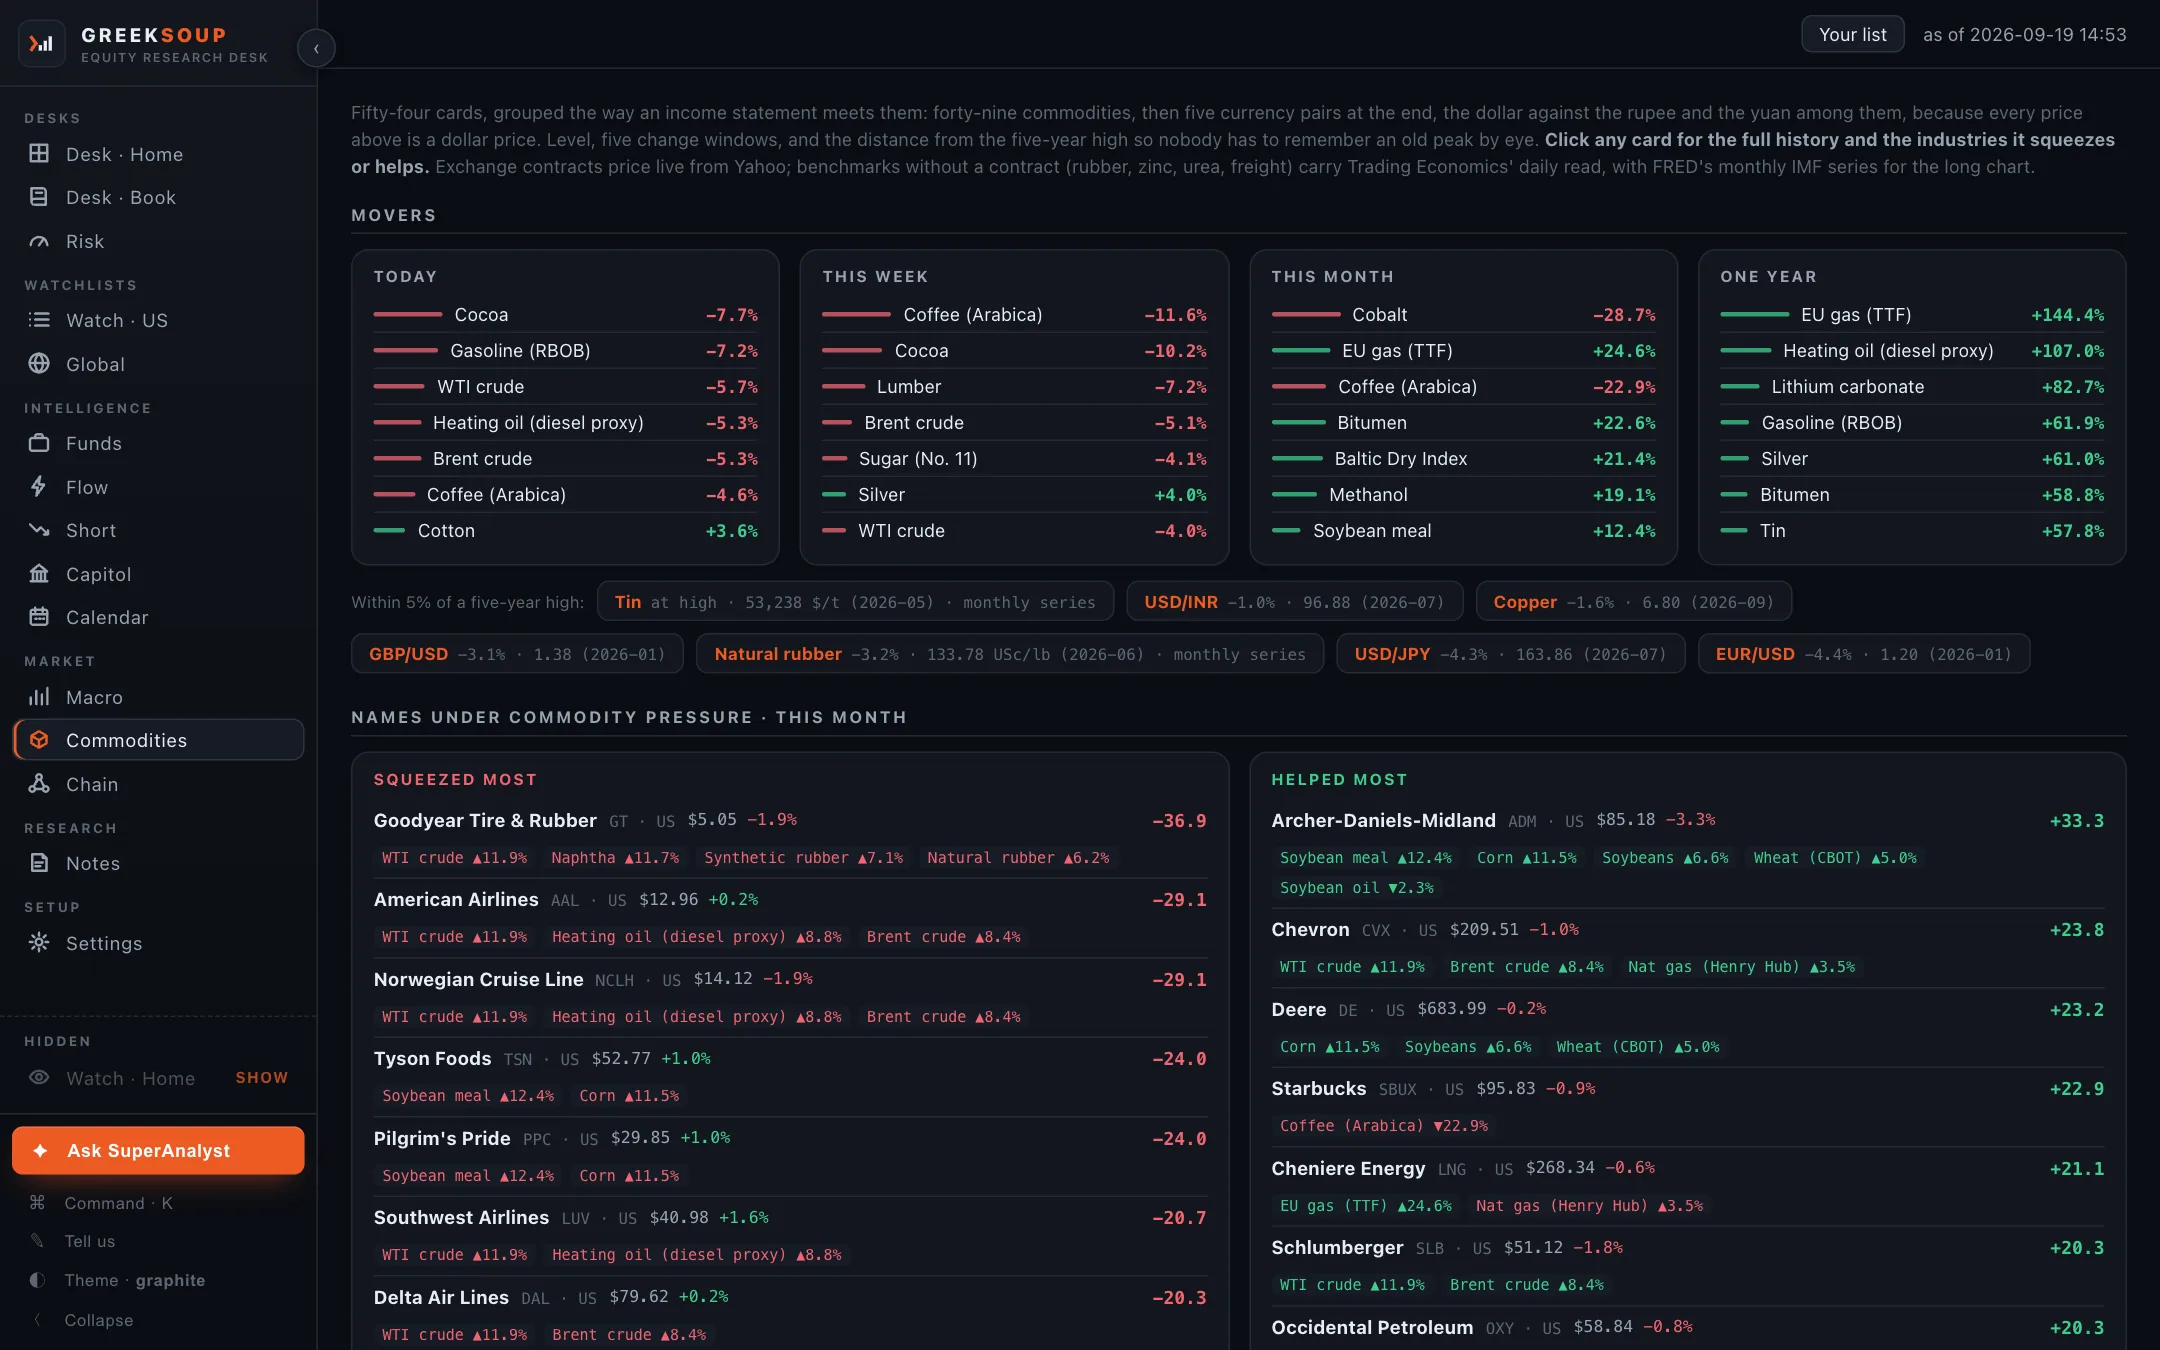2160x1350 pixels.
Task: Open Southwest Airlines entry
Action: pos(790,1236)
